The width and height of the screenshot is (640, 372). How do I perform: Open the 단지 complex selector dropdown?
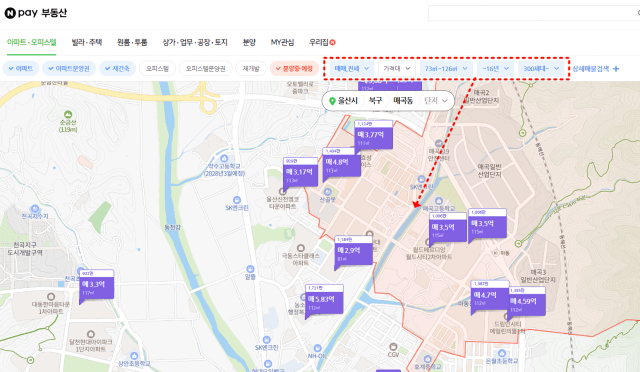tap(436, 100)
